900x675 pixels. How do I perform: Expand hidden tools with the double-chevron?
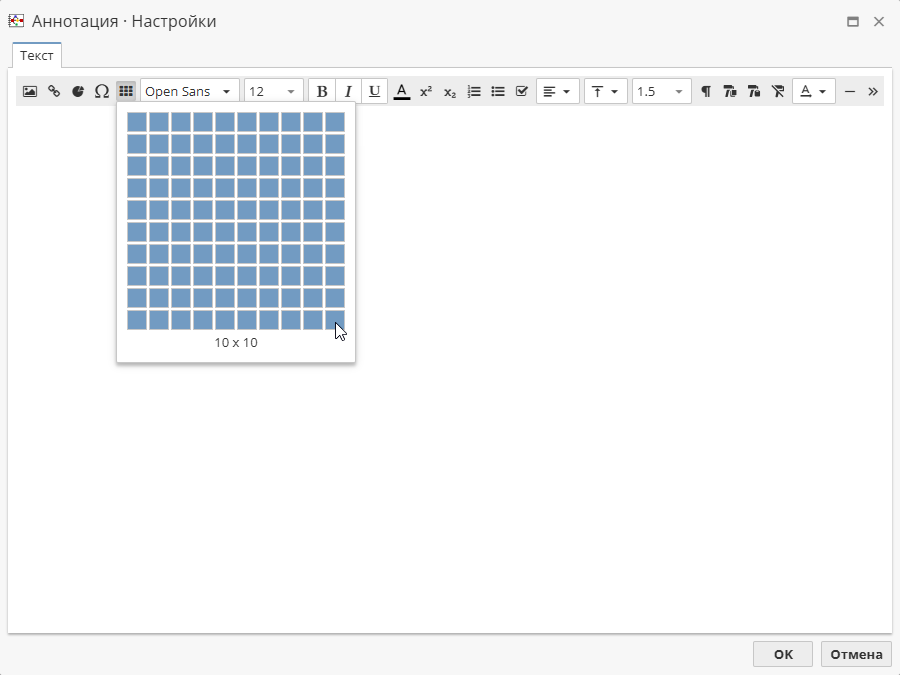(x=872, y=91)
